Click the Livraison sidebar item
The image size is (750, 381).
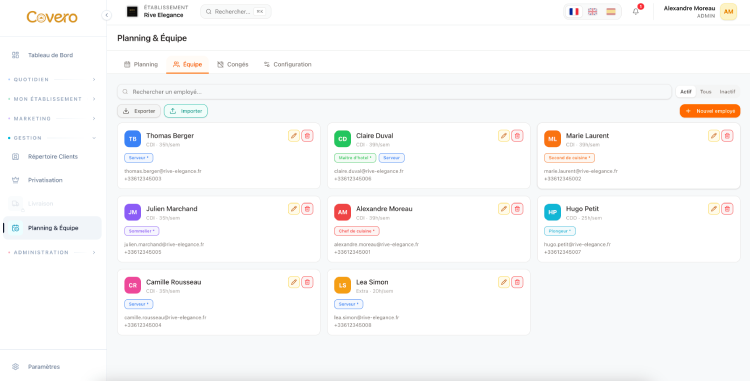tap(52, 204)
